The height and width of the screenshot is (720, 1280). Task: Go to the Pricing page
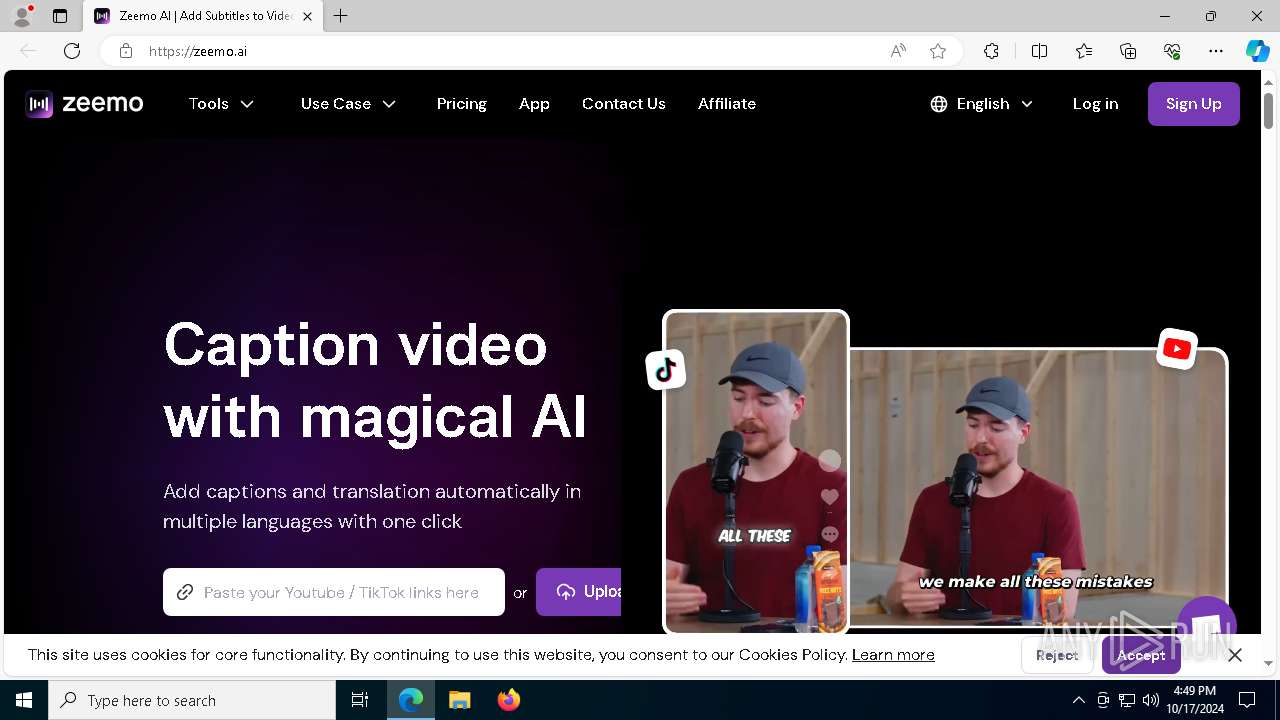(x=461, y=104)
